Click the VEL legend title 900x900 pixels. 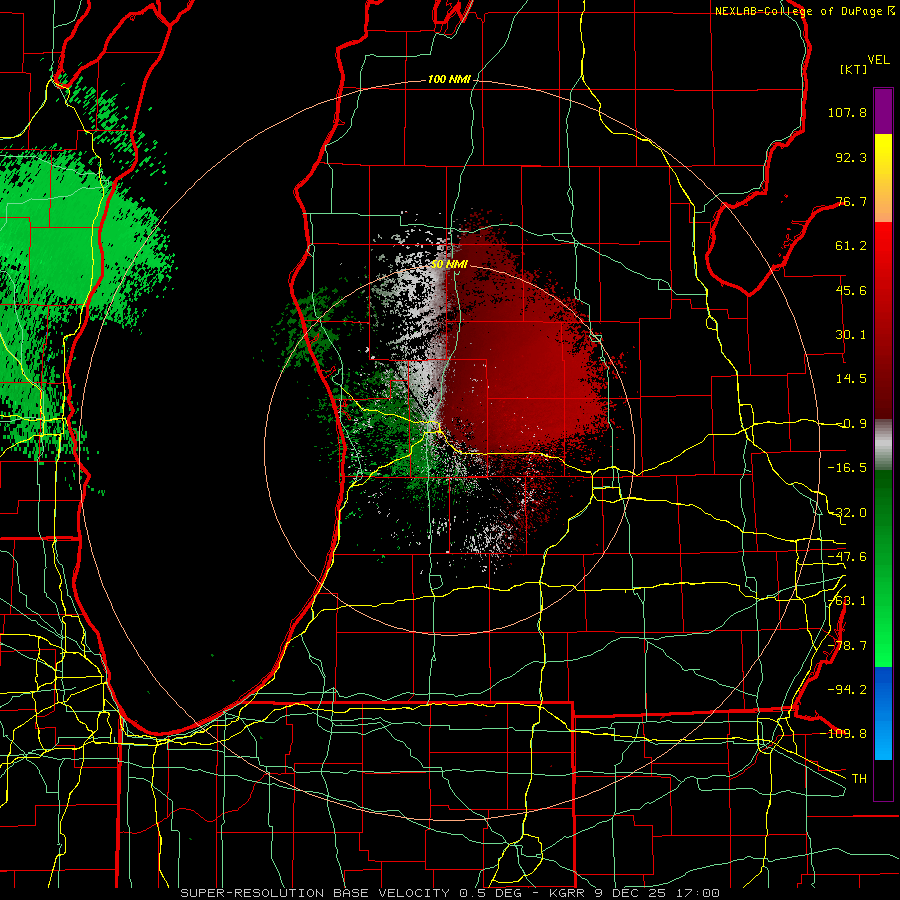pos(878,59)
